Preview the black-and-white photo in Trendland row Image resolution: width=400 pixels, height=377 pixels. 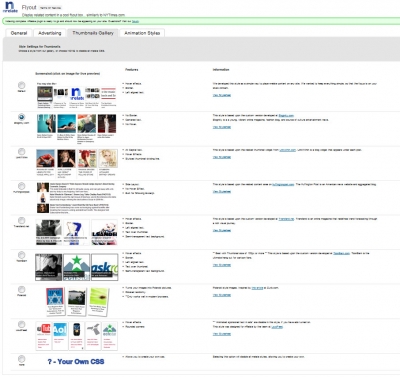click(49, 232)
